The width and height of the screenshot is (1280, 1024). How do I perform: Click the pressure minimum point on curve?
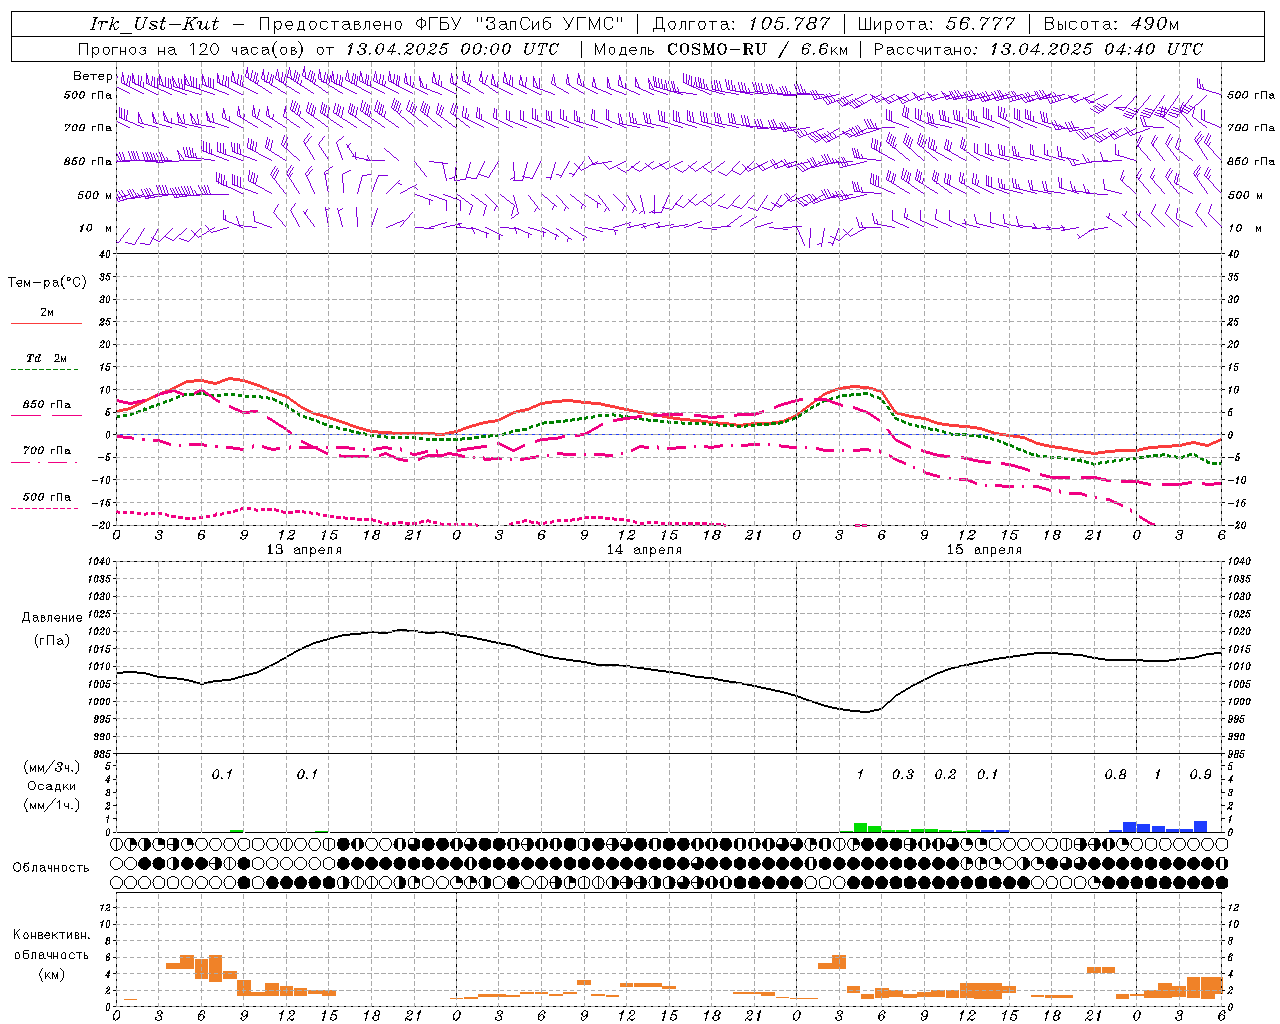click(x=866, y=712)
